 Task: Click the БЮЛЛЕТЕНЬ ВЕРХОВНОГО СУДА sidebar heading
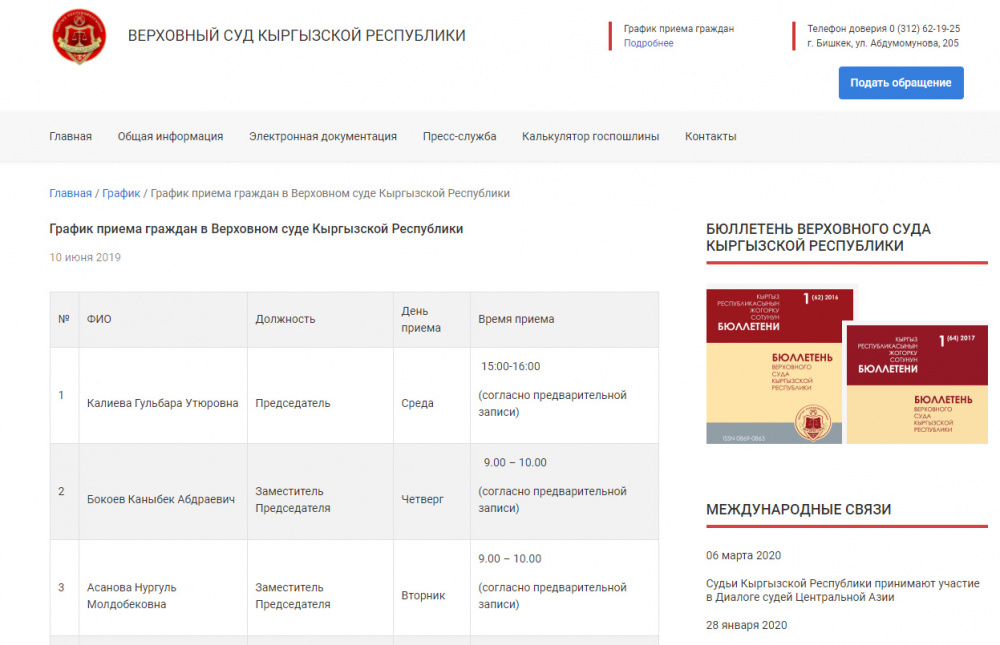tap(818, 237)
